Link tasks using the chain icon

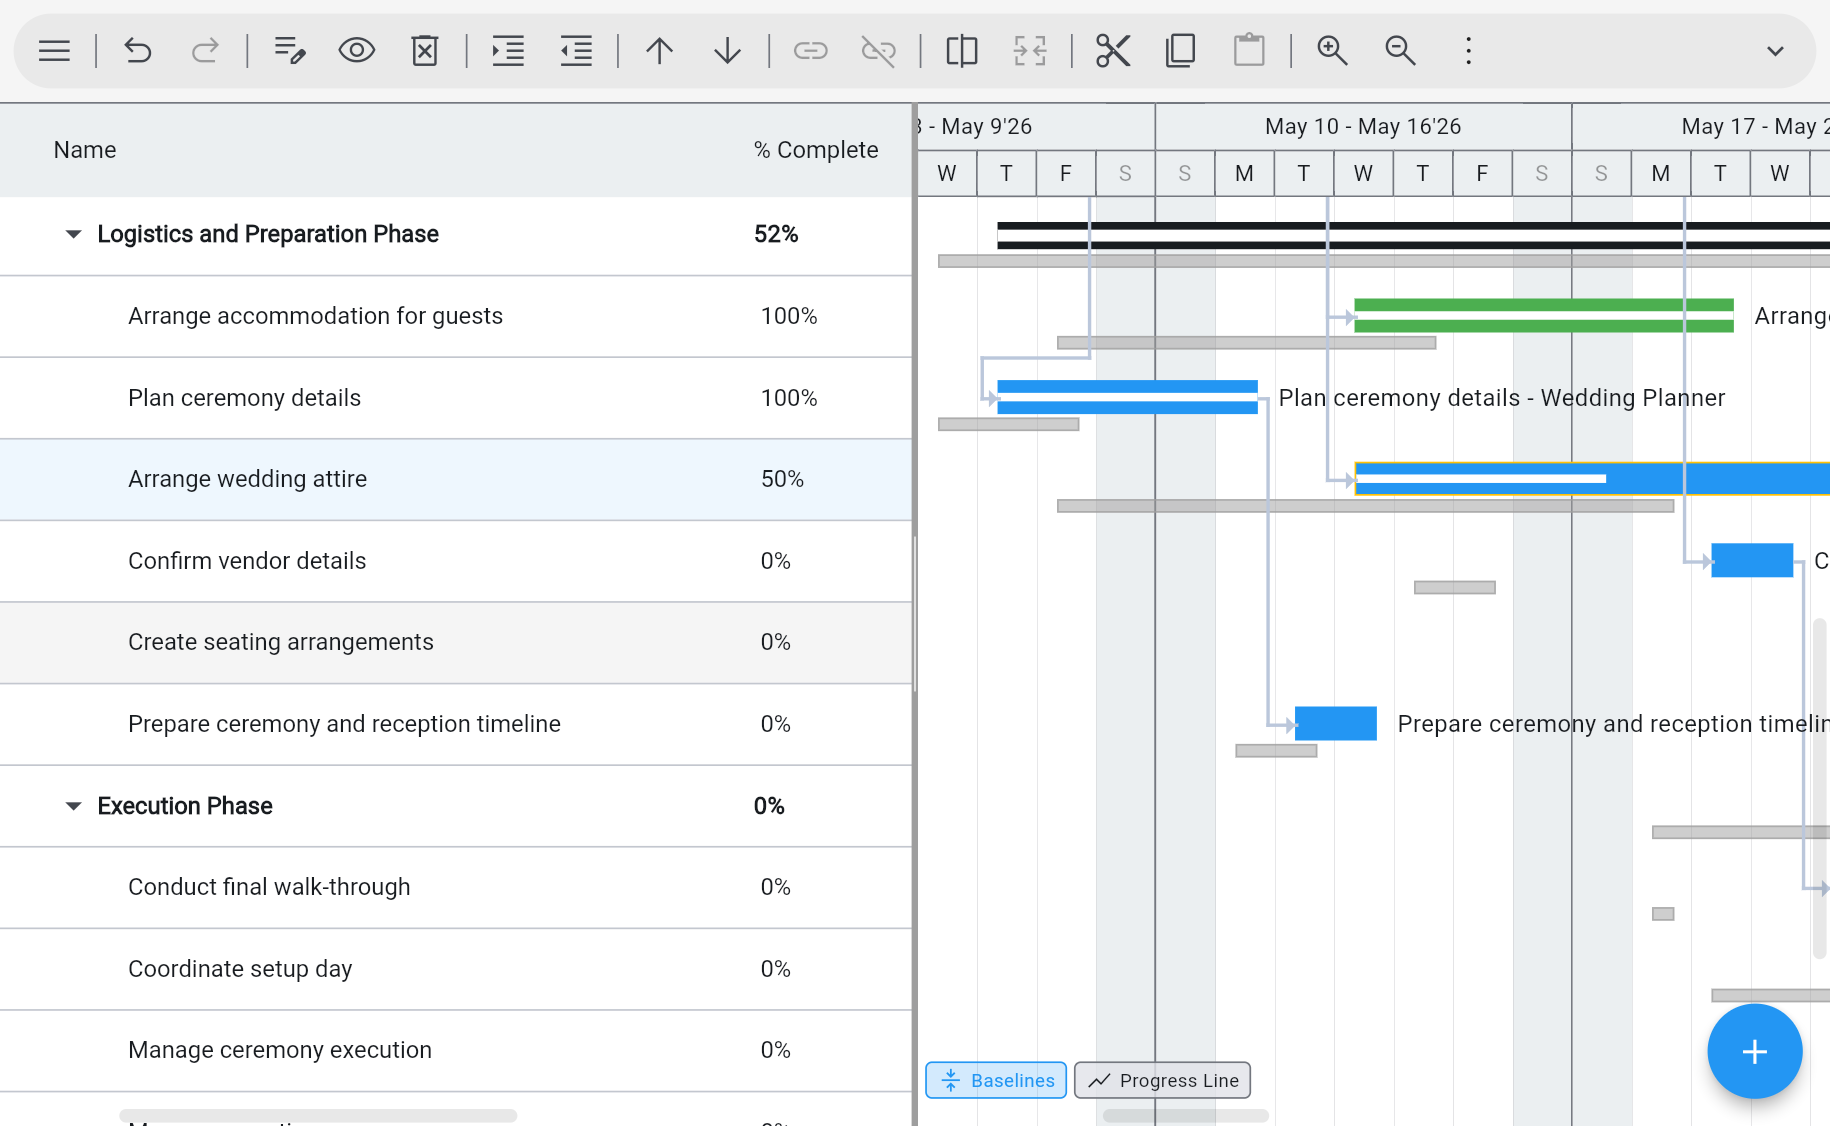pos(810,50)
